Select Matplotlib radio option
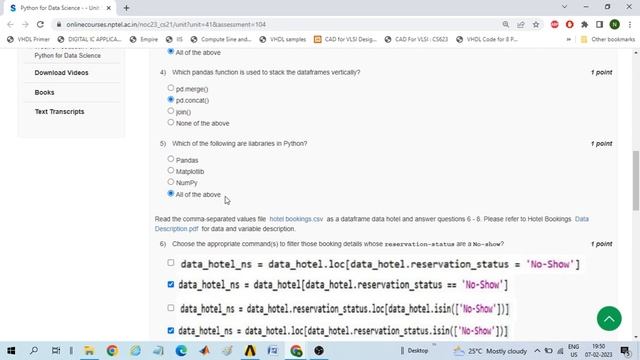The width and height of the screenshot is (640, 360). (171, 170)
